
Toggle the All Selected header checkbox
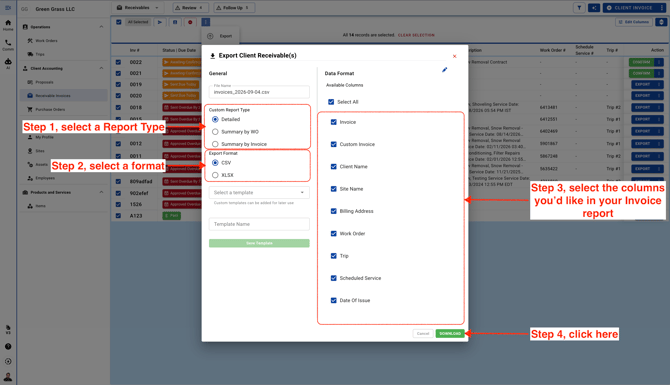tap(118, 22)
